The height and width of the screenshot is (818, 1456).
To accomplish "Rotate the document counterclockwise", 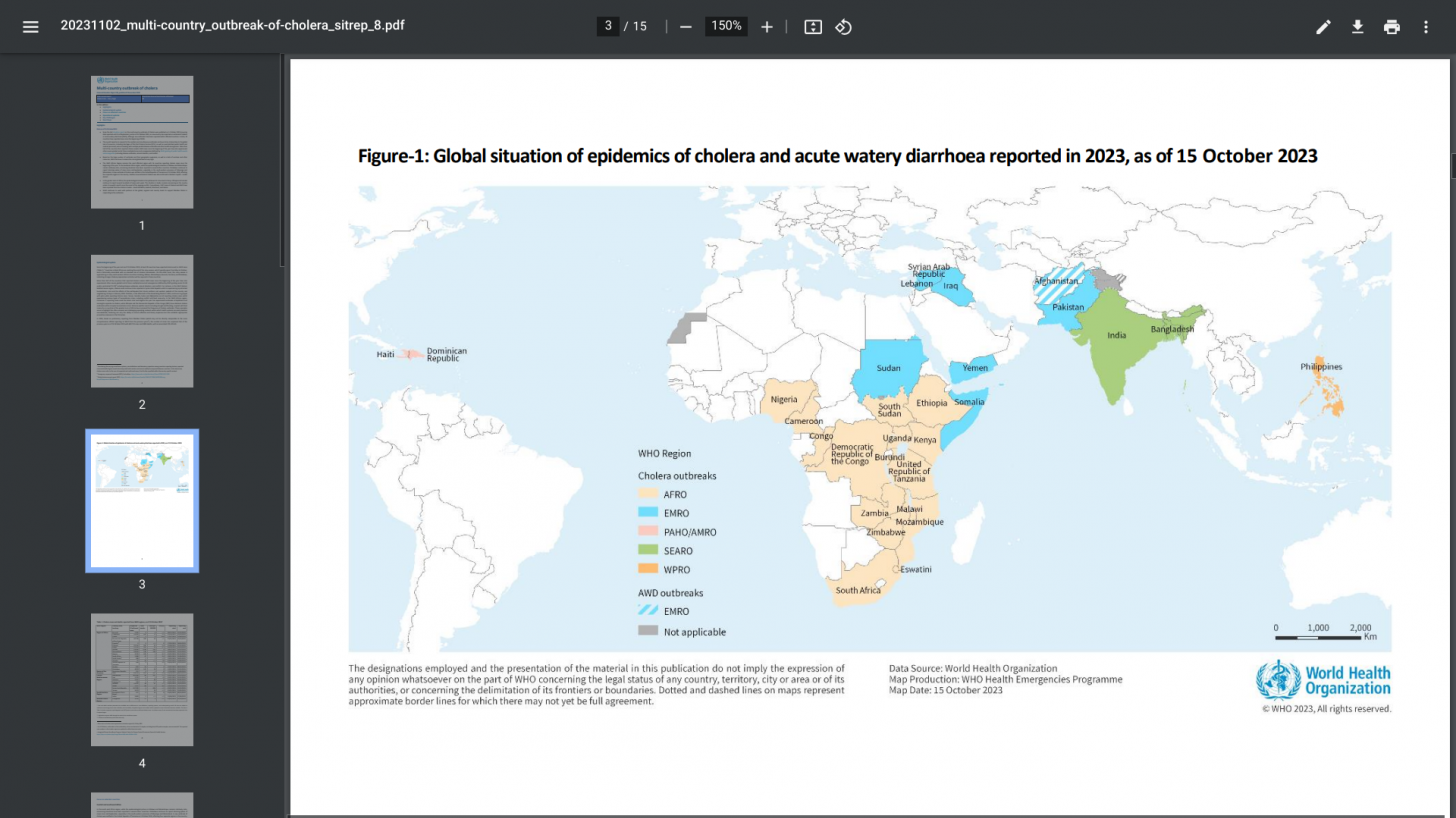I will click(x=843, y=27).
